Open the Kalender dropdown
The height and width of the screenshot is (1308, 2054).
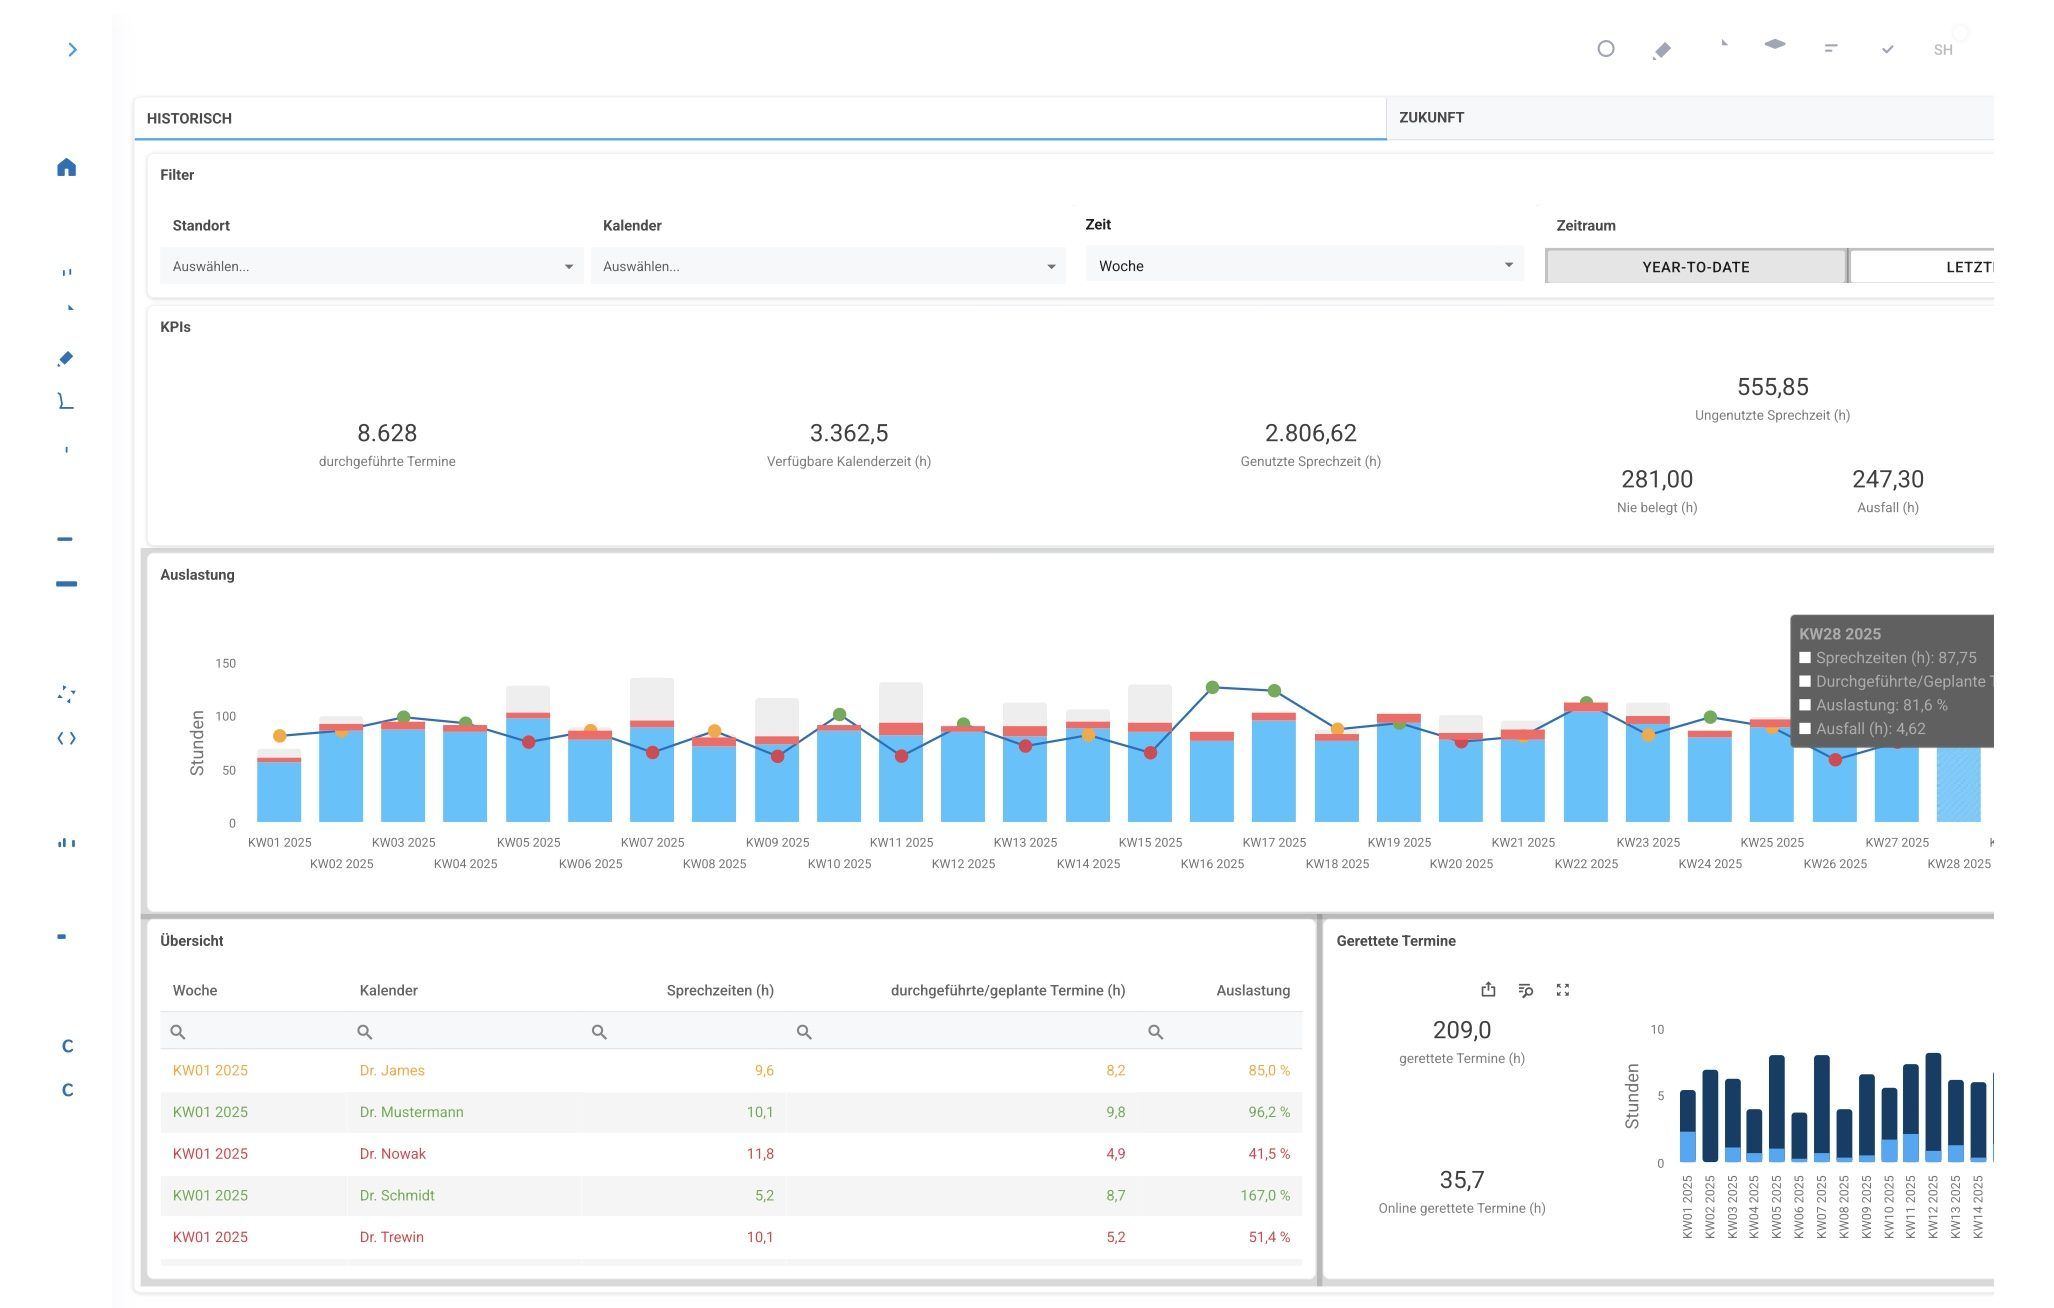pyautogui.click(x=827, y=266)
